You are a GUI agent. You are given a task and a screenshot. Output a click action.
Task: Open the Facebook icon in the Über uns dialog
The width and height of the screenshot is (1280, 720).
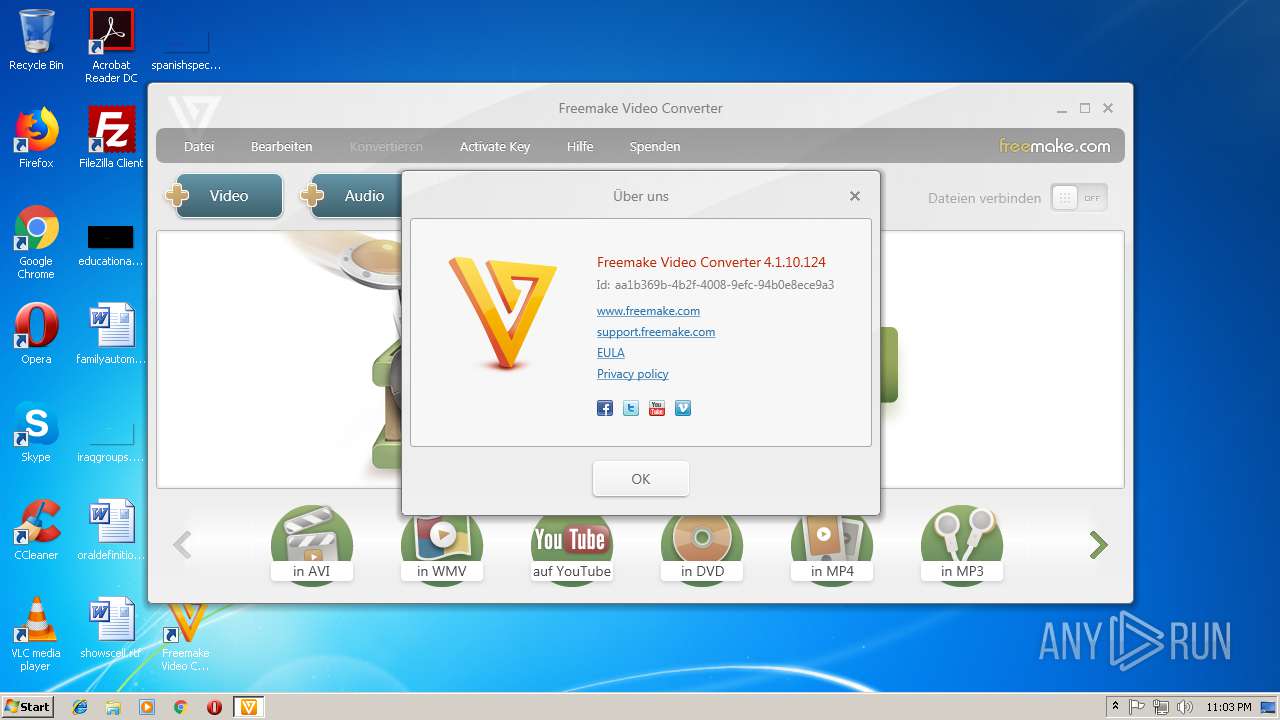coord(605,408)
